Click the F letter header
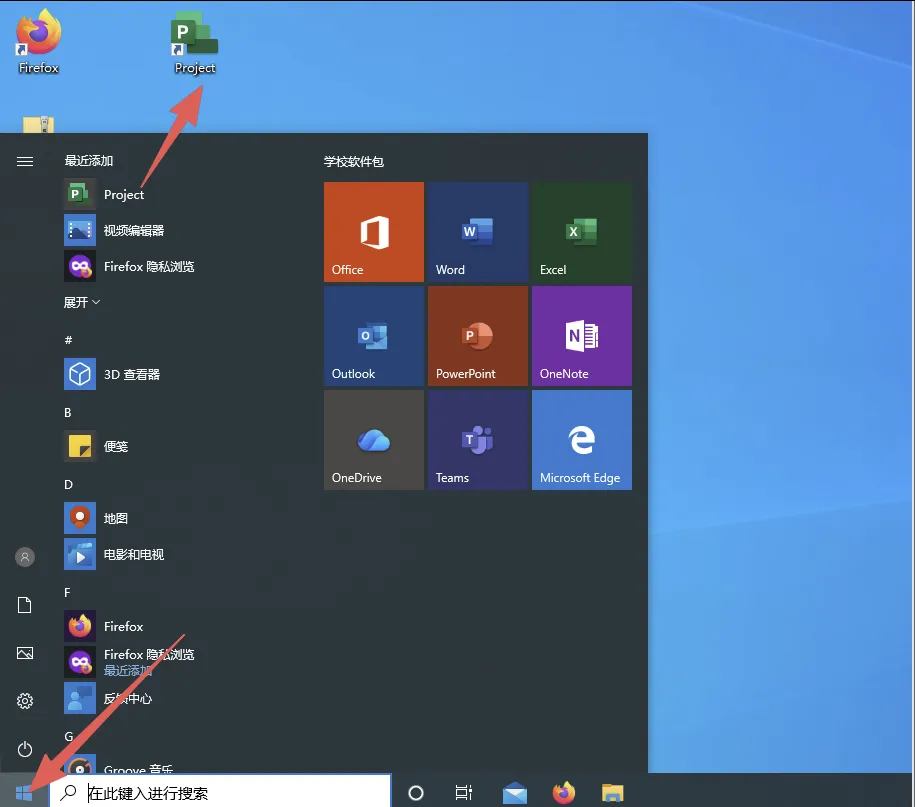915x807 pixels. [67, 592]
